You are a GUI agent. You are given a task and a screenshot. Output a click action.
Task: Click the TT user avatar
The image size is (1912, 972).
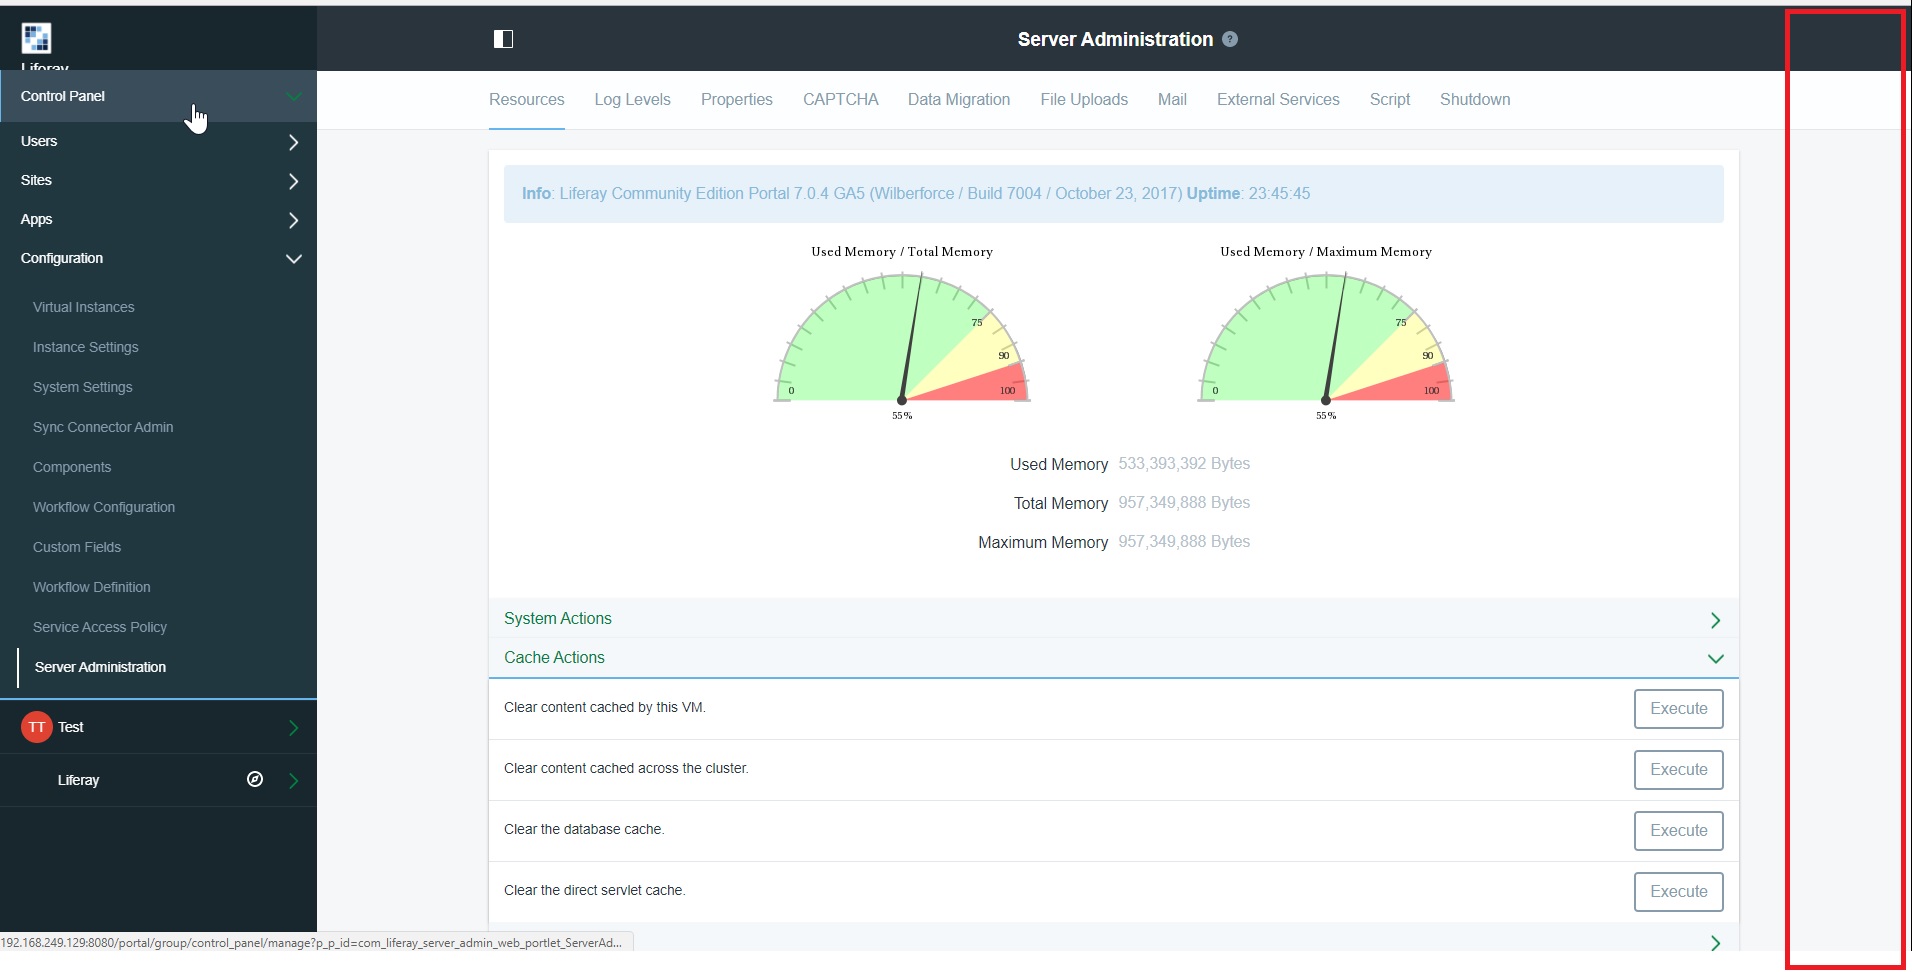coord(36,727)
